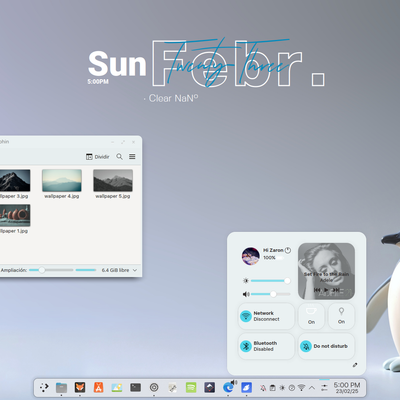Click the 6.4 GiB libre free space text
The height and width of the screenshot is (400, 400).
pyautogui.click(x=115, y=270)
